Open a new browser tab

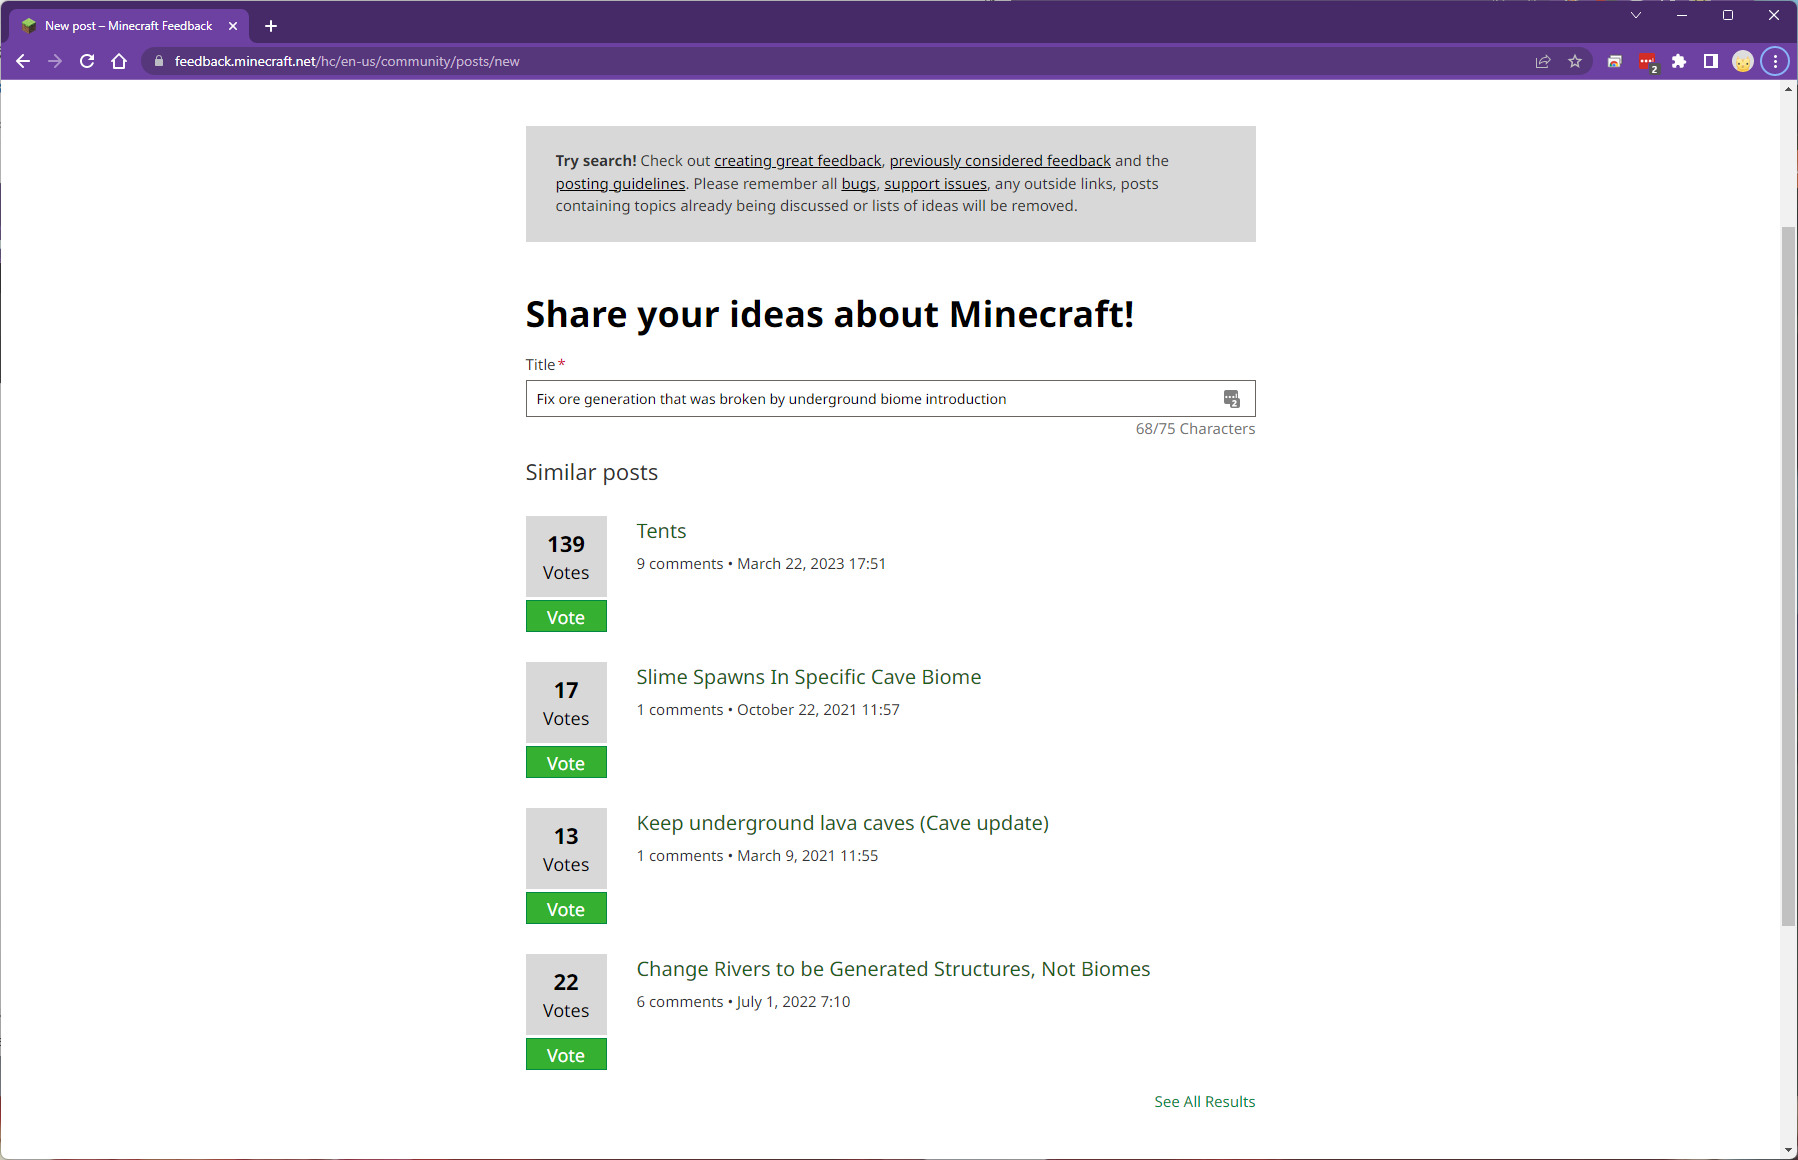click(x=271, y=26)
